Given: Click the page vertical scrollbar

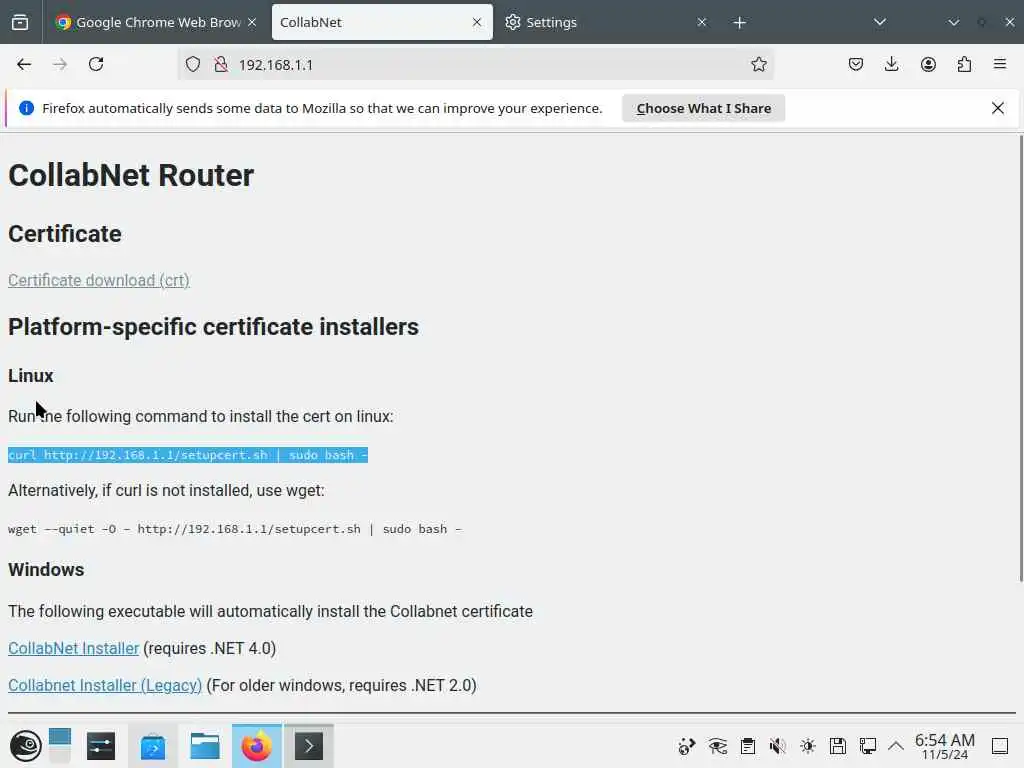Looking at the screenshot, I should point(1020,358).
